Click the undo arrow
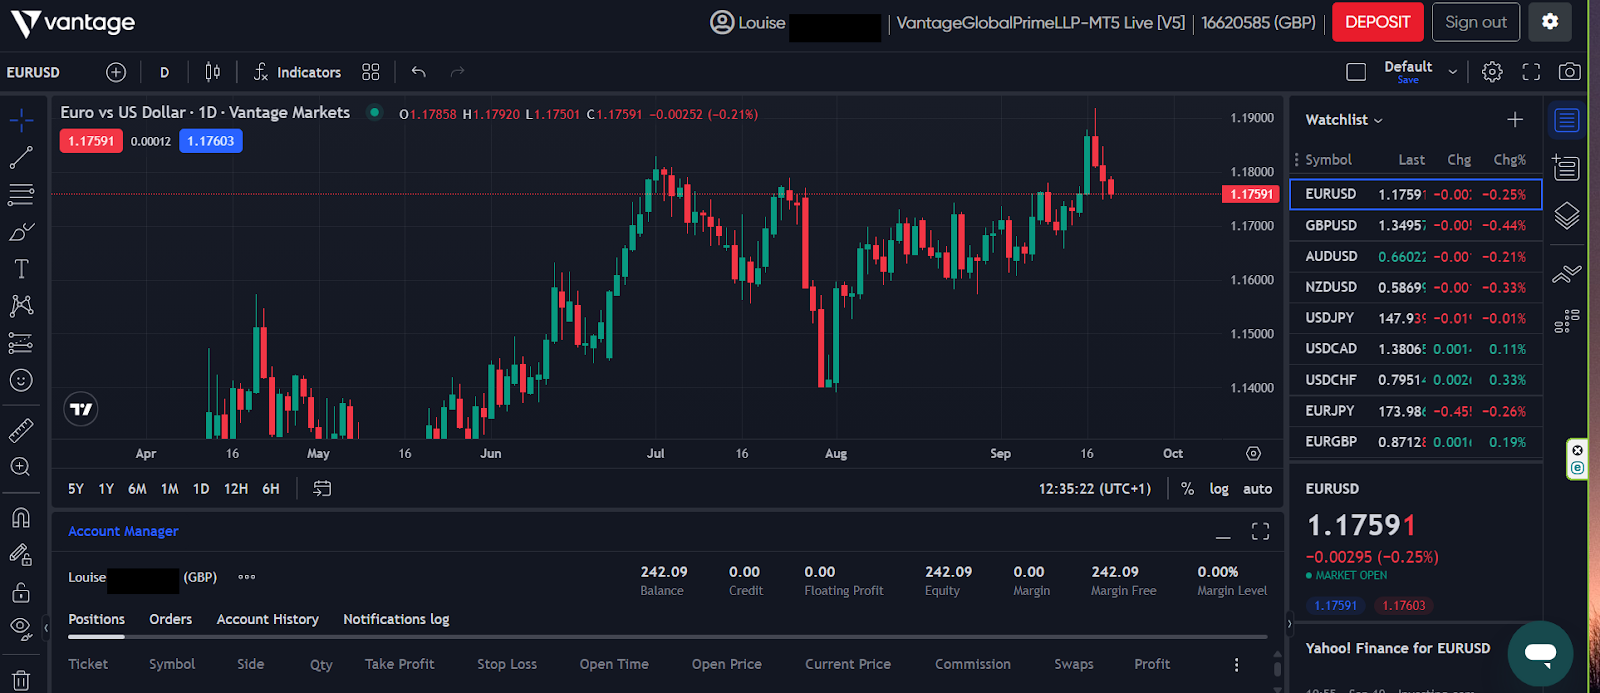 click(419, 72)
